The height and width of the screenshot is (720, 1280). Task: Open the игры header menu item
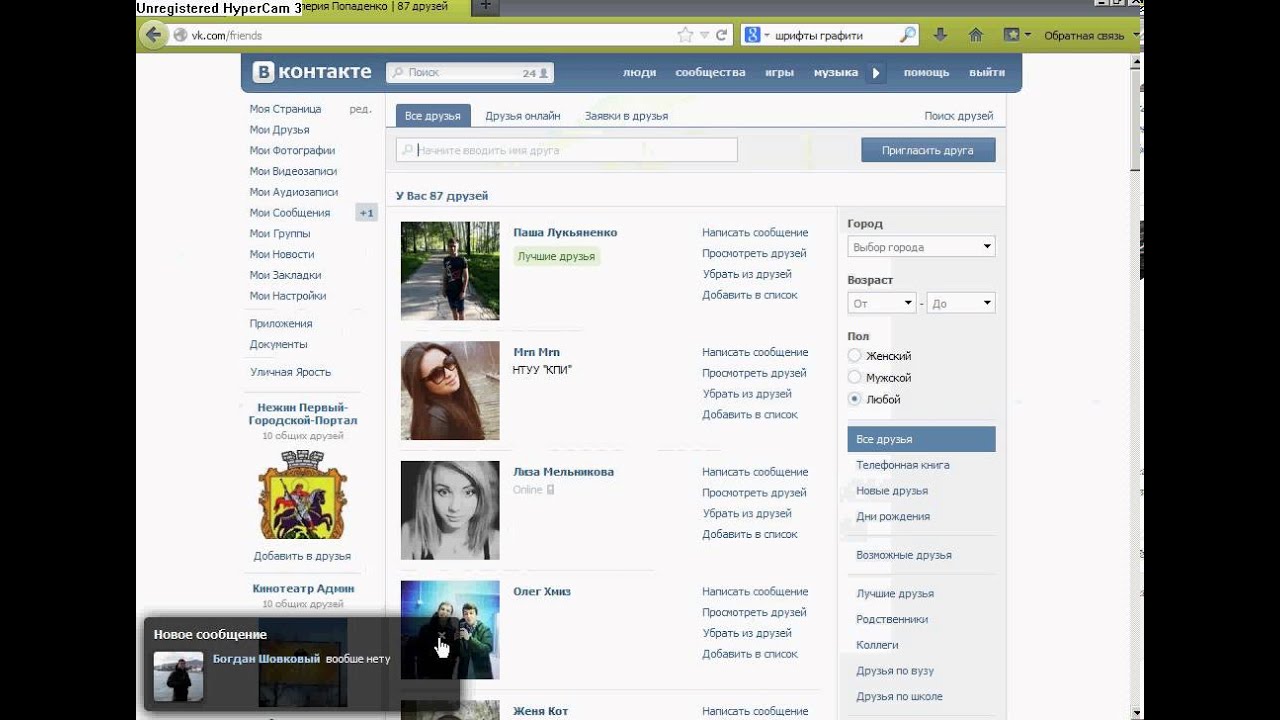pyautogui.click(x=780, y=72)
